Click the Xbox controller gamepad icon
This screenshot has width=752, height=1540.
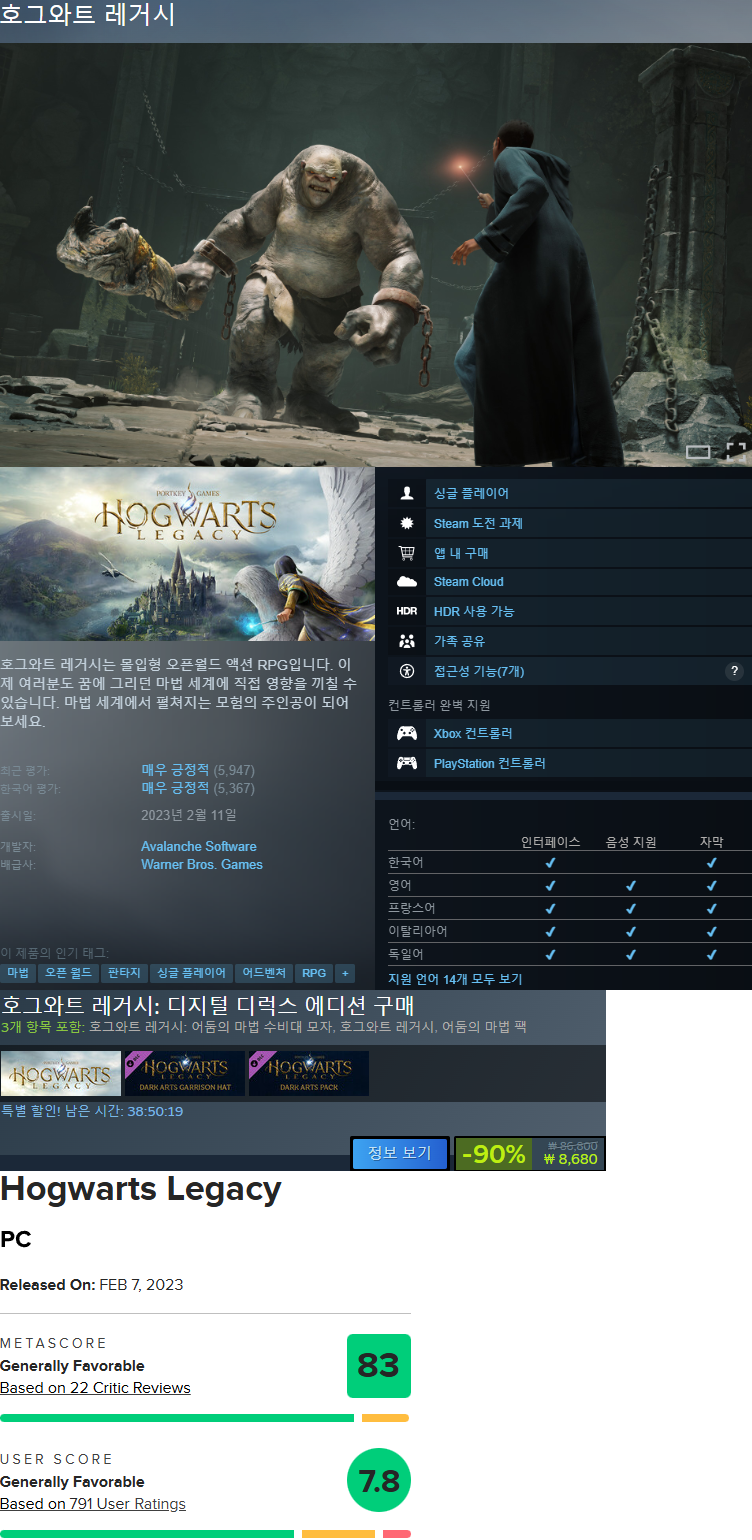(406, 733)
